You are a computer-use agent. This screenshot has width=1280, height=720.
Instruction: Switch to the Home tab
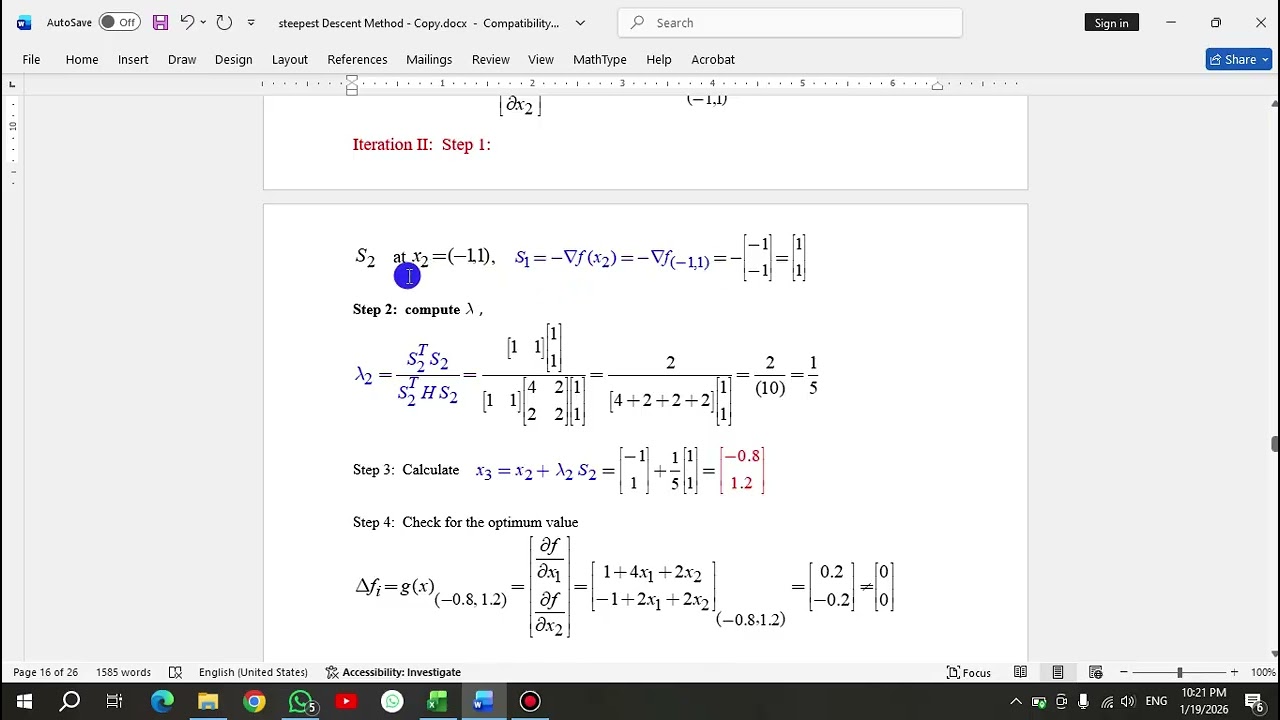(82, 59)
